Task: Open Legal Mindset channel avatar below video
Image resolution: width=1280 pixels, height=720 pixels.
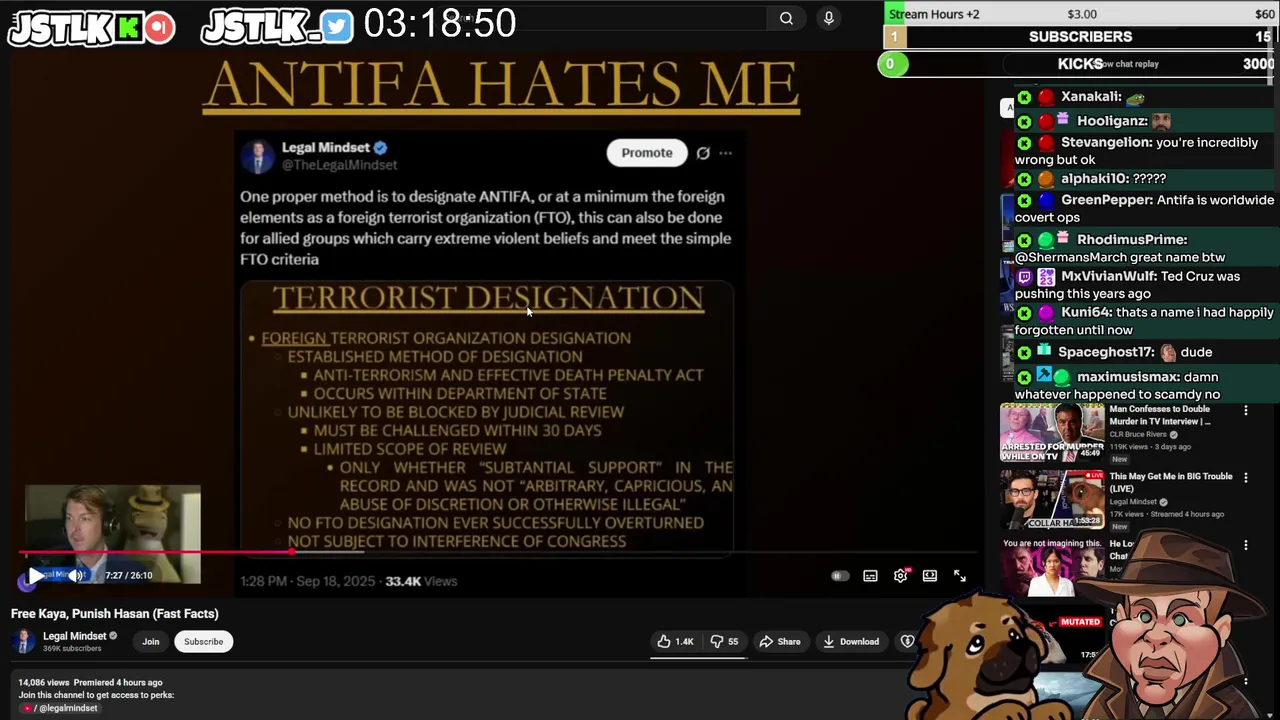Action: click(24, 642)
